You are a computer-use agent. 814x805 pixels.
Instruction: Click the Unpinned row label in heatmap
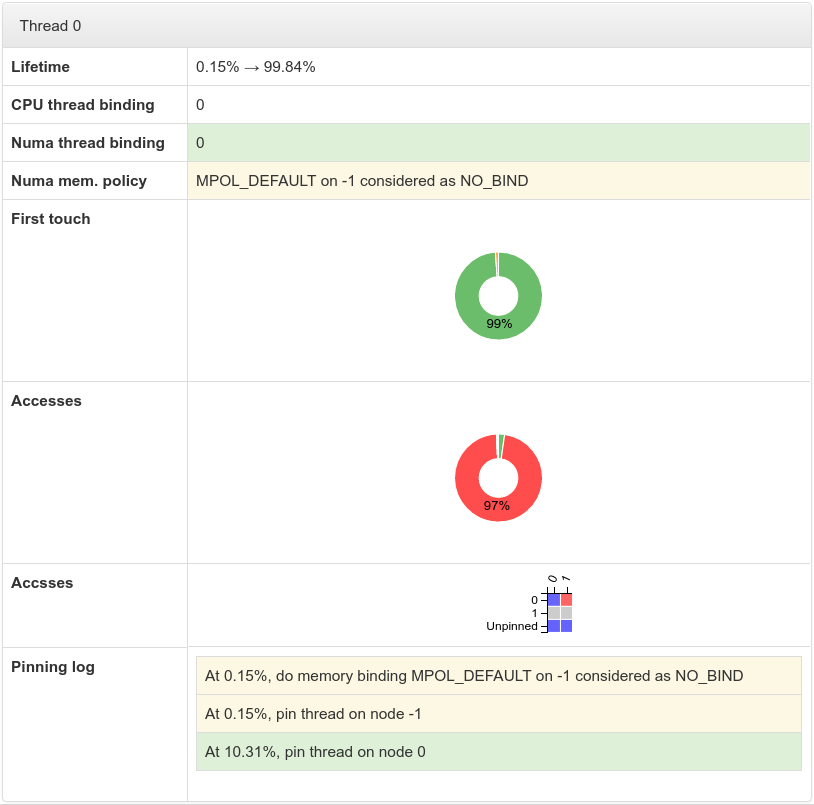[511, 627]
